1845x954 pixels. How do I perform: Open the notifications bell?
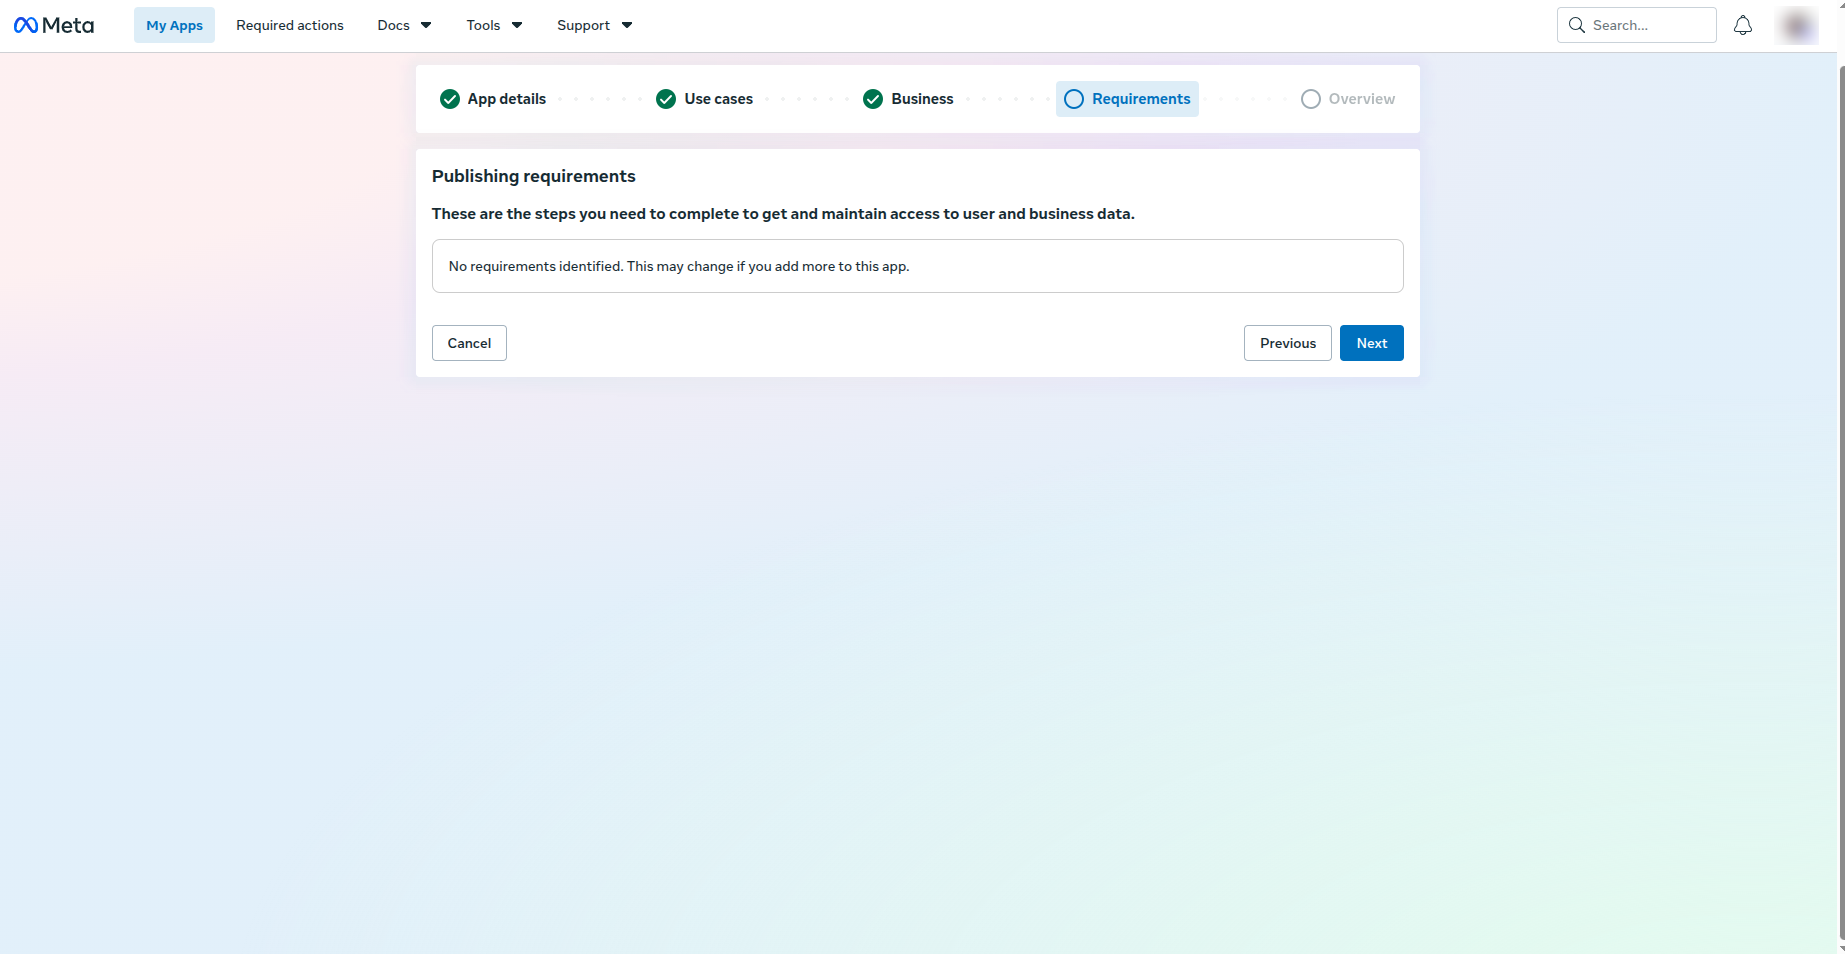coord(1743,25)
